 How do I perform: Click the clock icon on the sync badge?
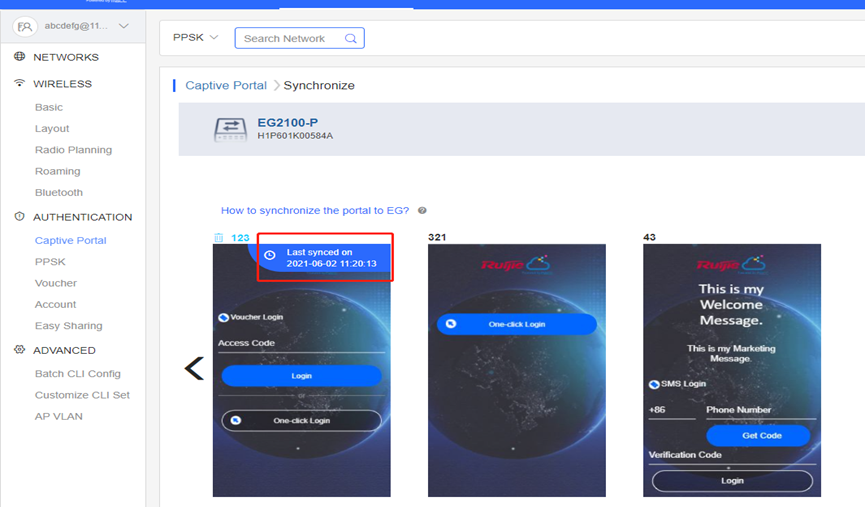(x=270, y=256)
